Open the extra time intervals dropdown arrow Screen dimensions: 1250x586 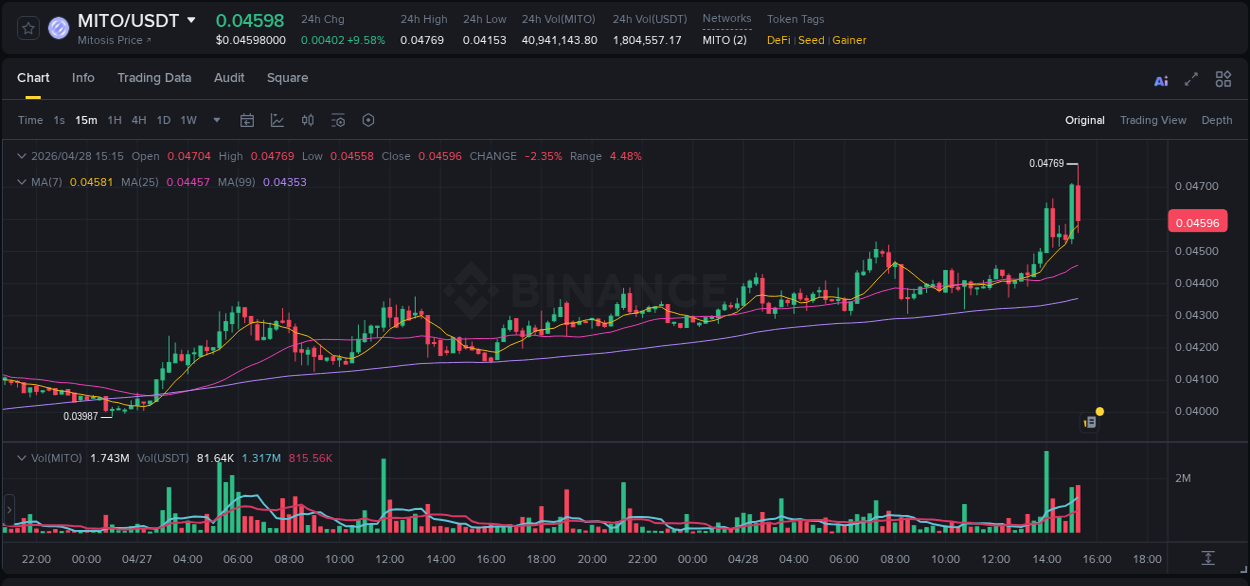[x=215, y=120]
